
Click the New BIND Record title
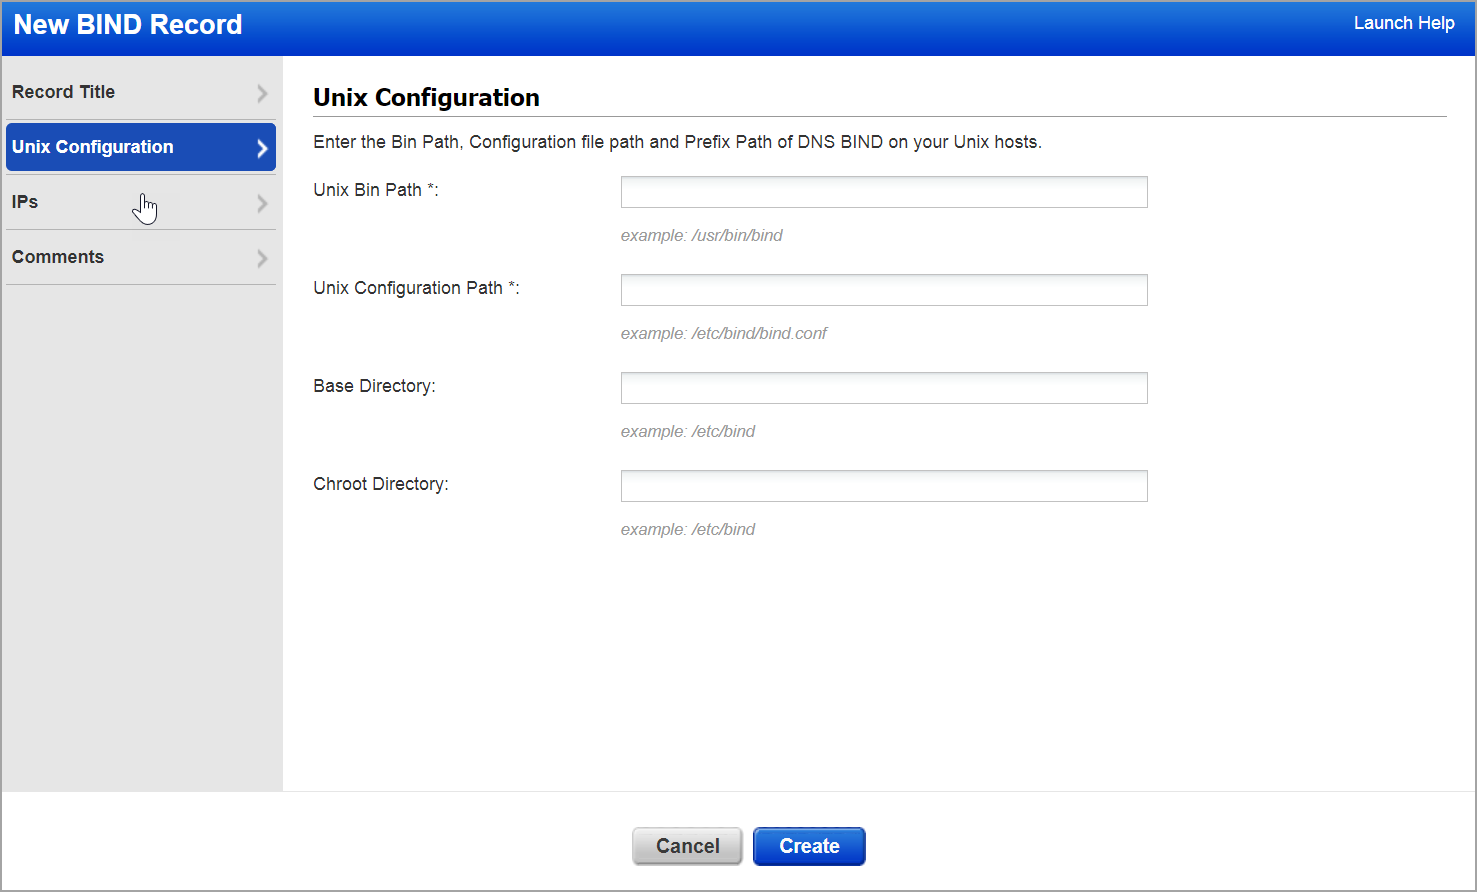tap(128, 24)
